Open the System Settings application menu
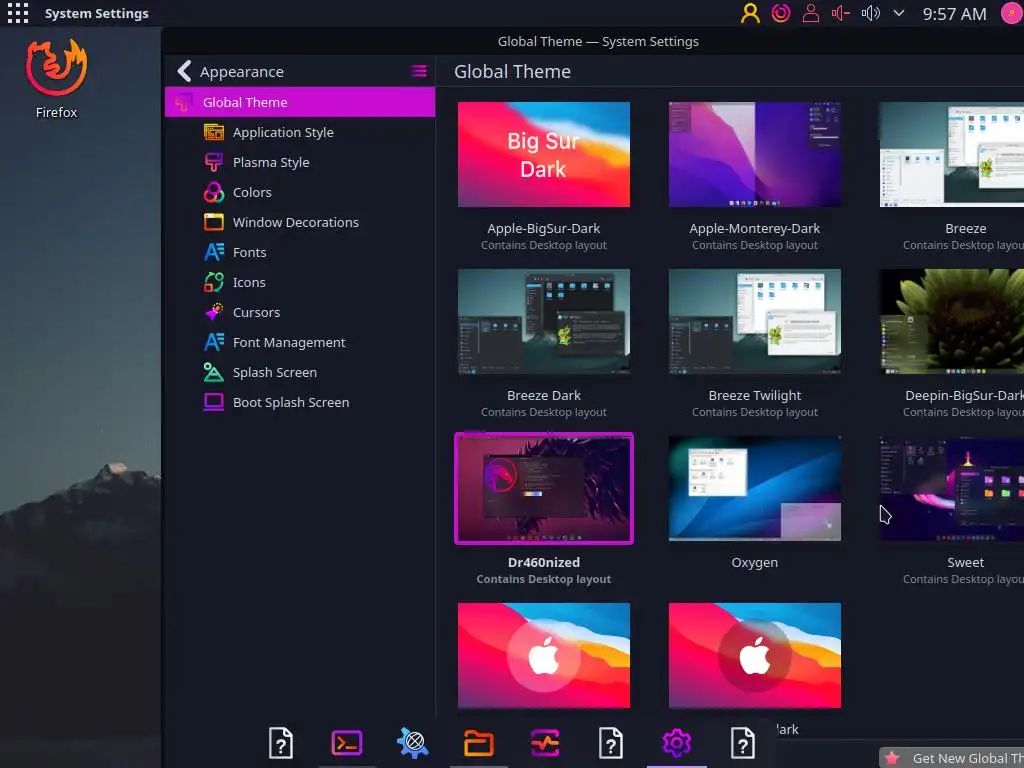Screen dimensions: 1024x768 [97, 13]
